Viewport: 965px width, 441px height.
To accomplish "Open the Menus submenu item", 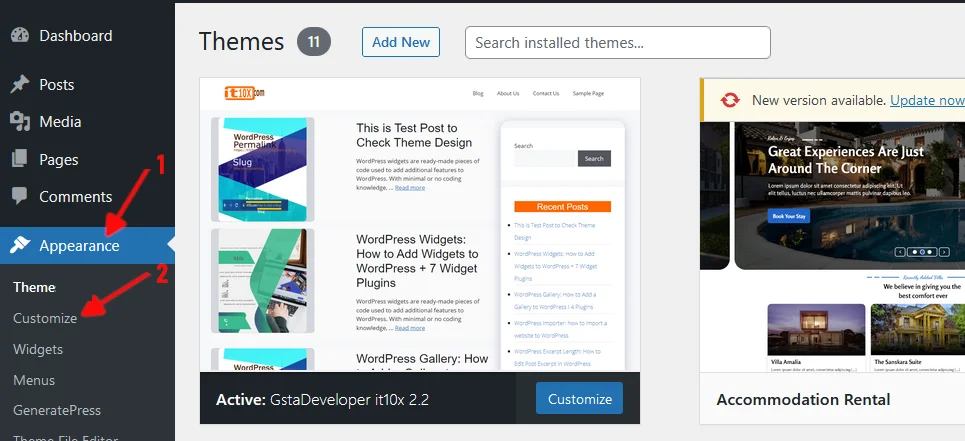I will click(x=34, y=380).
